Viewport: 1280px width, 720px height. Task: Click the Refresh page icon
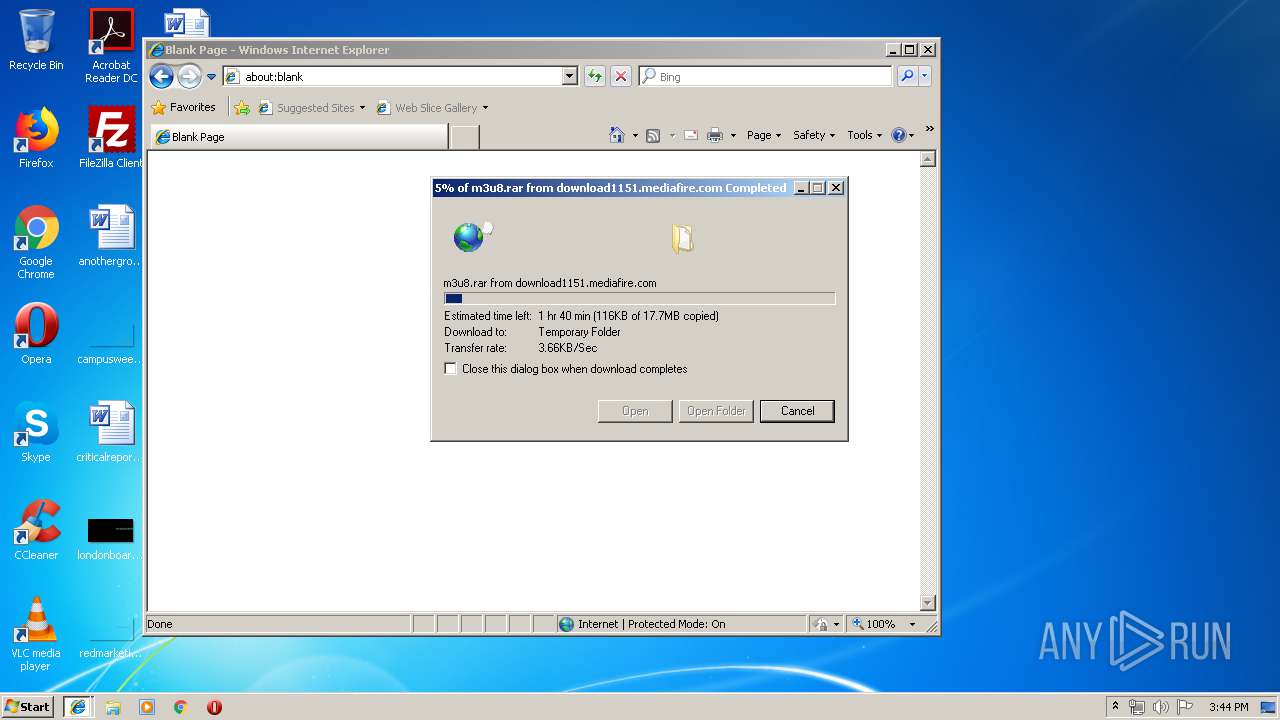click(595, 76)
